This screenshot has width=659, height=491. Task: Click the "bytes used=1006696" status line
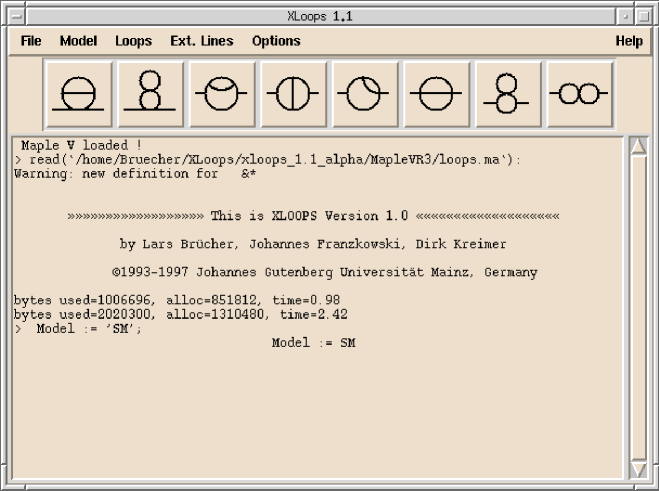(177, 300)
